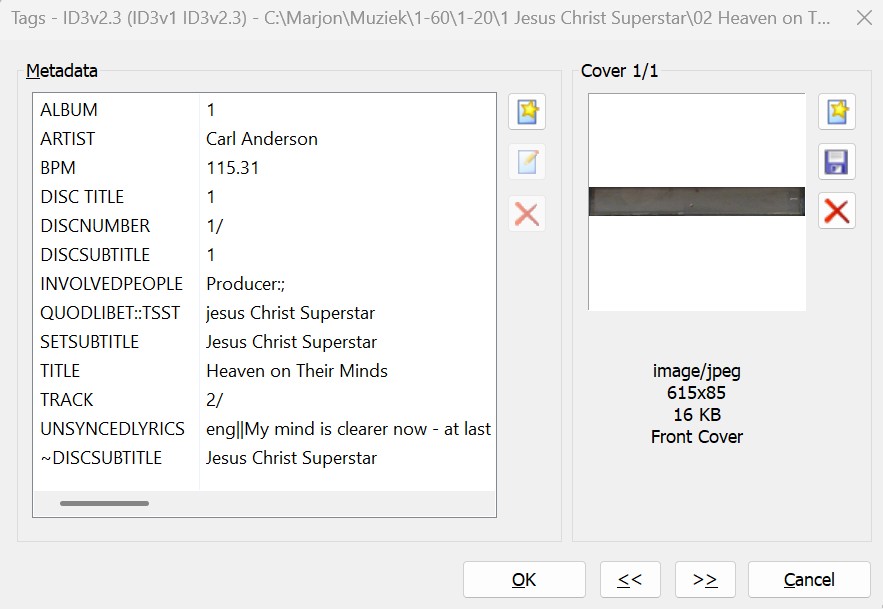The height and width of the screenshot is (609, 883).
Task: Click the edit metadata field icon
Action: [x=527, y=162]
